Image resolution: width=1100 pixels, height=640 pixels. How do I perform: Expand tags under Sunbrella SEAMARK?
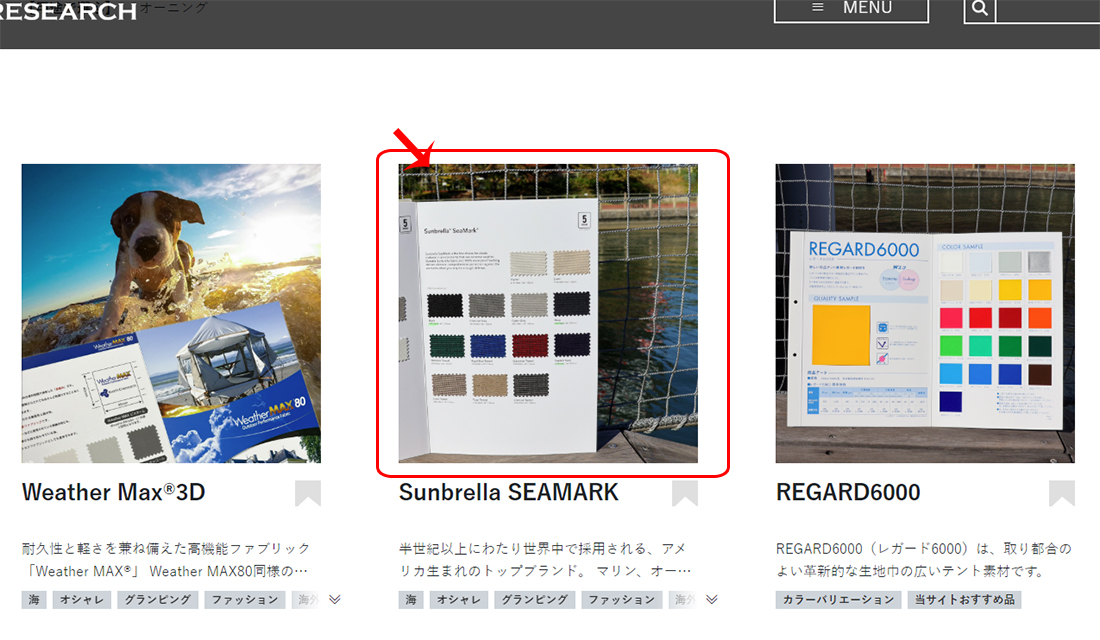[x=711, y=599]
